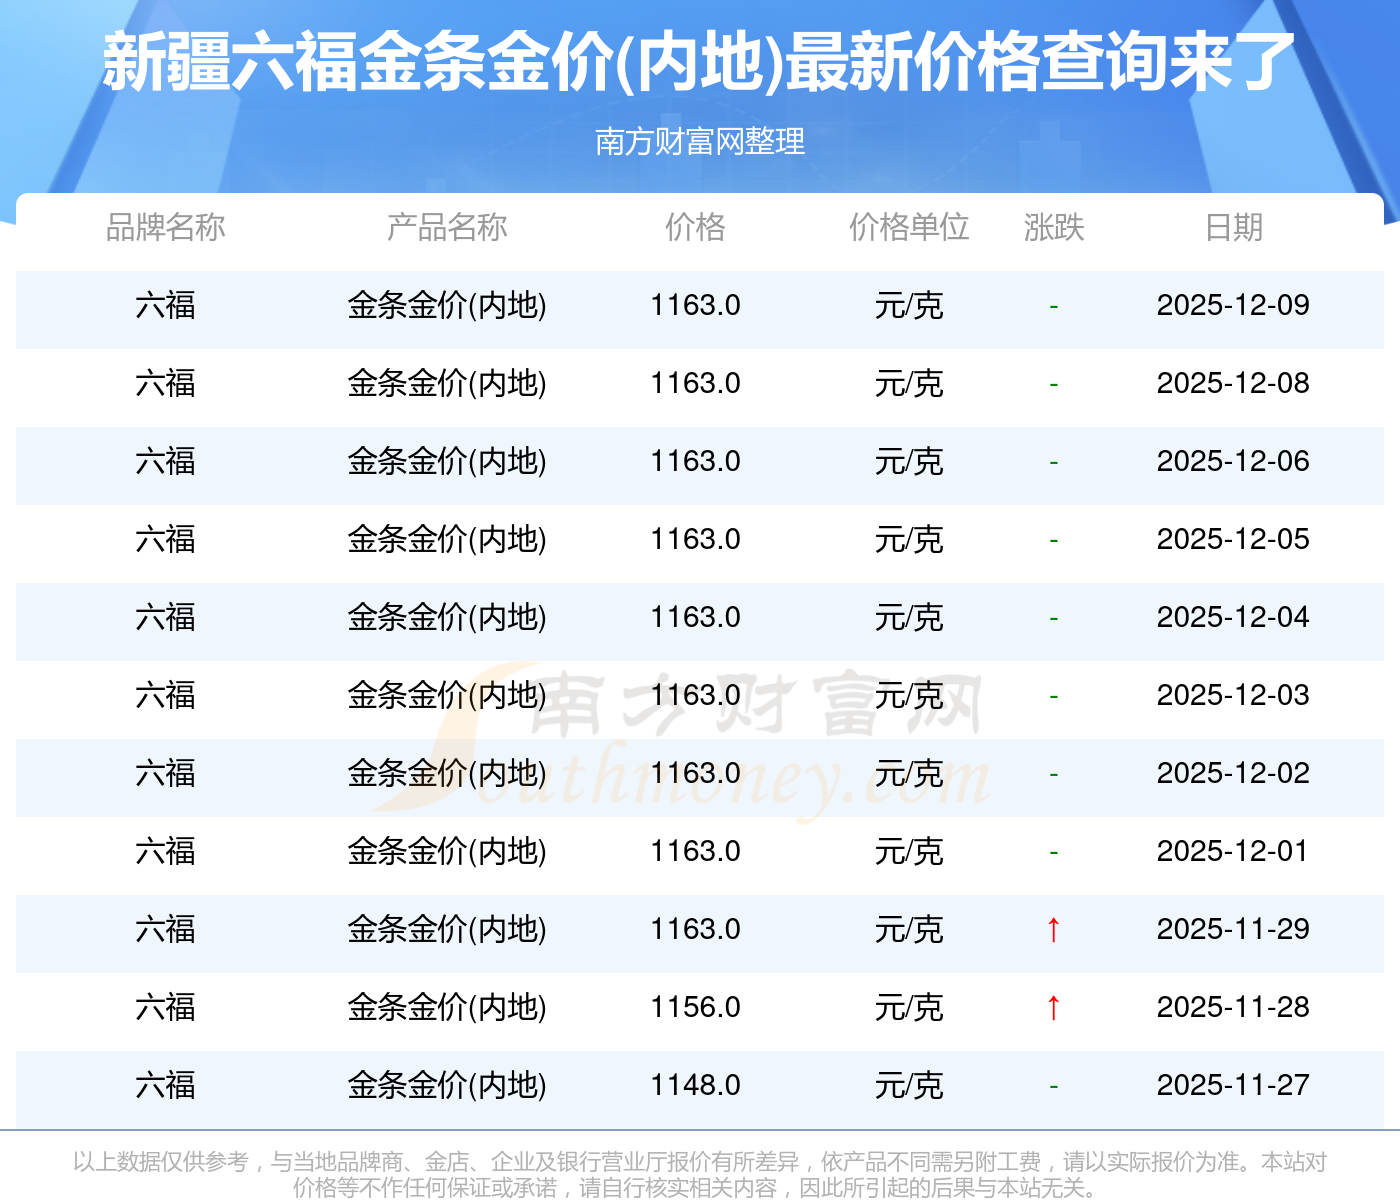1400x1203 pixels.
Task: Select 六福 brand in the 2025-12-06 row
Action: coord(166,461)
